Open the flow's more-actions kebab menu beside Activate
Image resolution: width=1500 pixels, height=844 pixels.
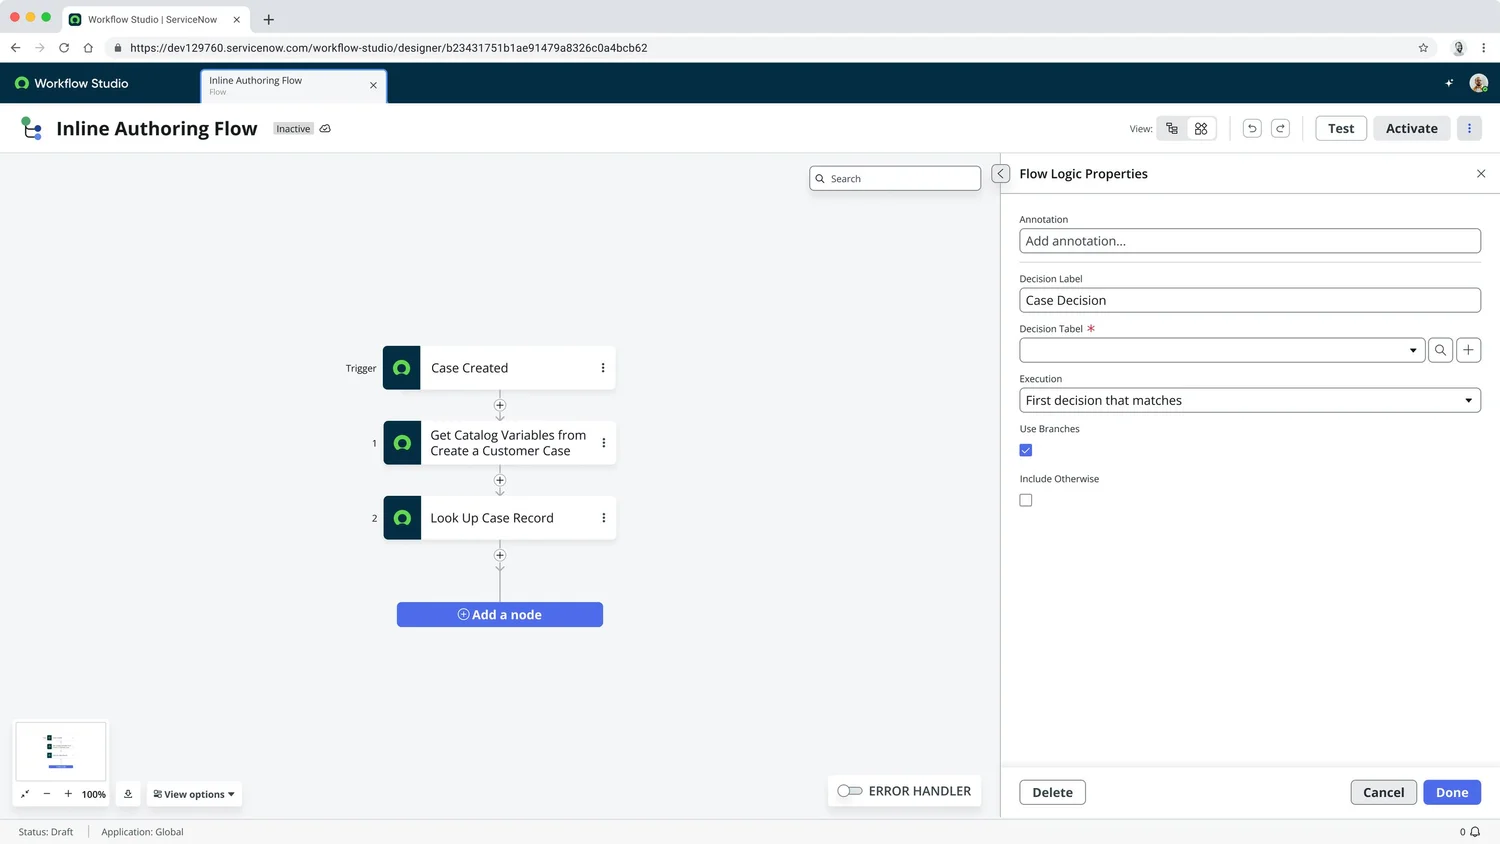tap(1469, 128)
